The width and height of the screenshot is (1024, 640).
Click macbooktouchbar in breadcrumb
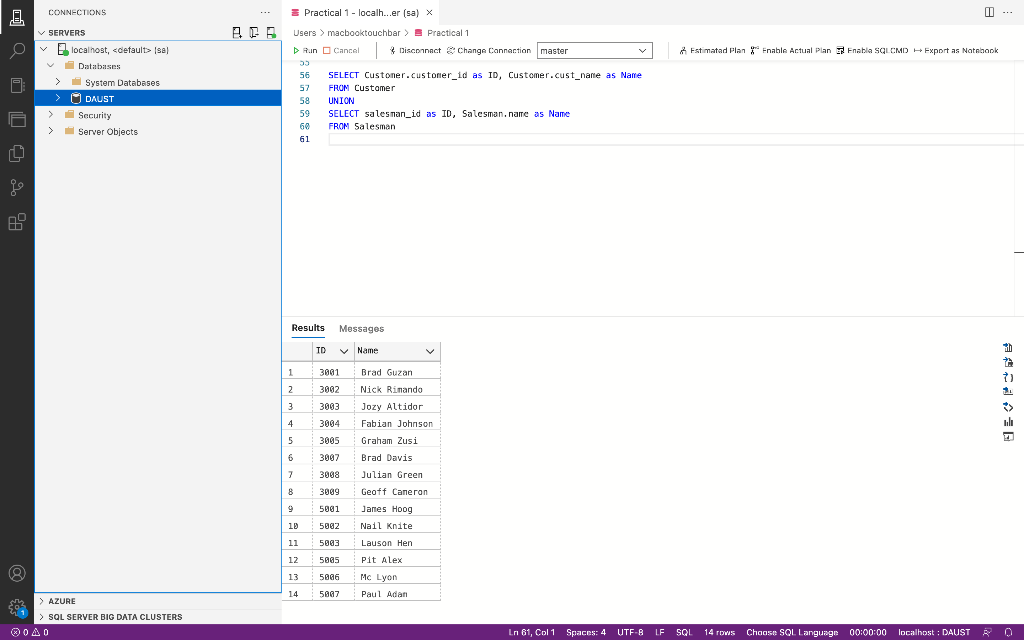click(364, 33)
